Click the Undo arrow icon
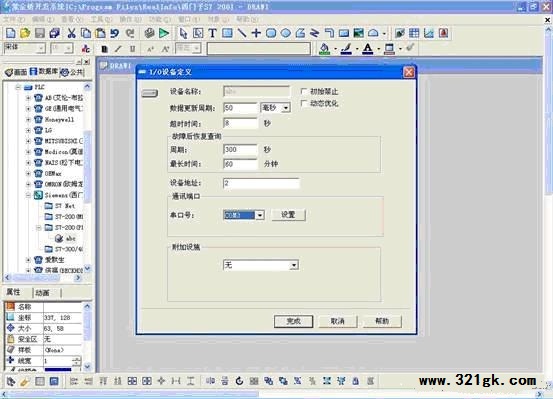This screenshot has width=553, height=399. click(115, 33)
